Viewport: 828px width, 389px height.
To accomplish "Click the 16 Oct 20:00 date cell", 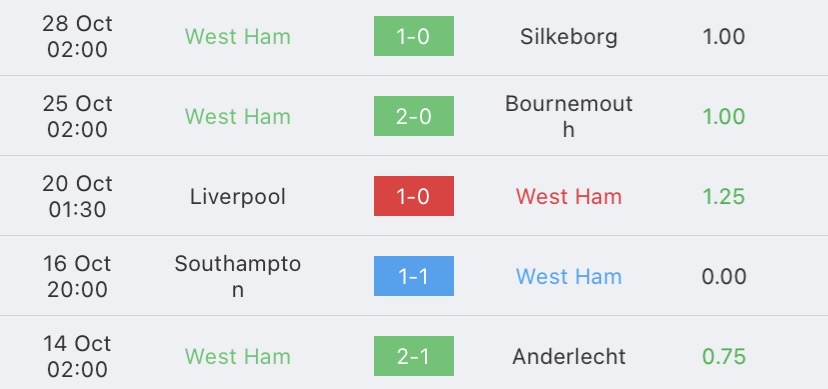I will (78, 277).
